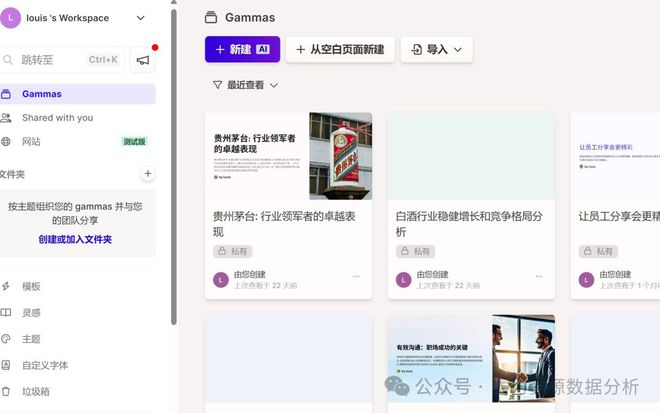The height and width of the screenshot is (413, 660).
Task: Click the magnifier icon in search box
Action: click(8, 60)
